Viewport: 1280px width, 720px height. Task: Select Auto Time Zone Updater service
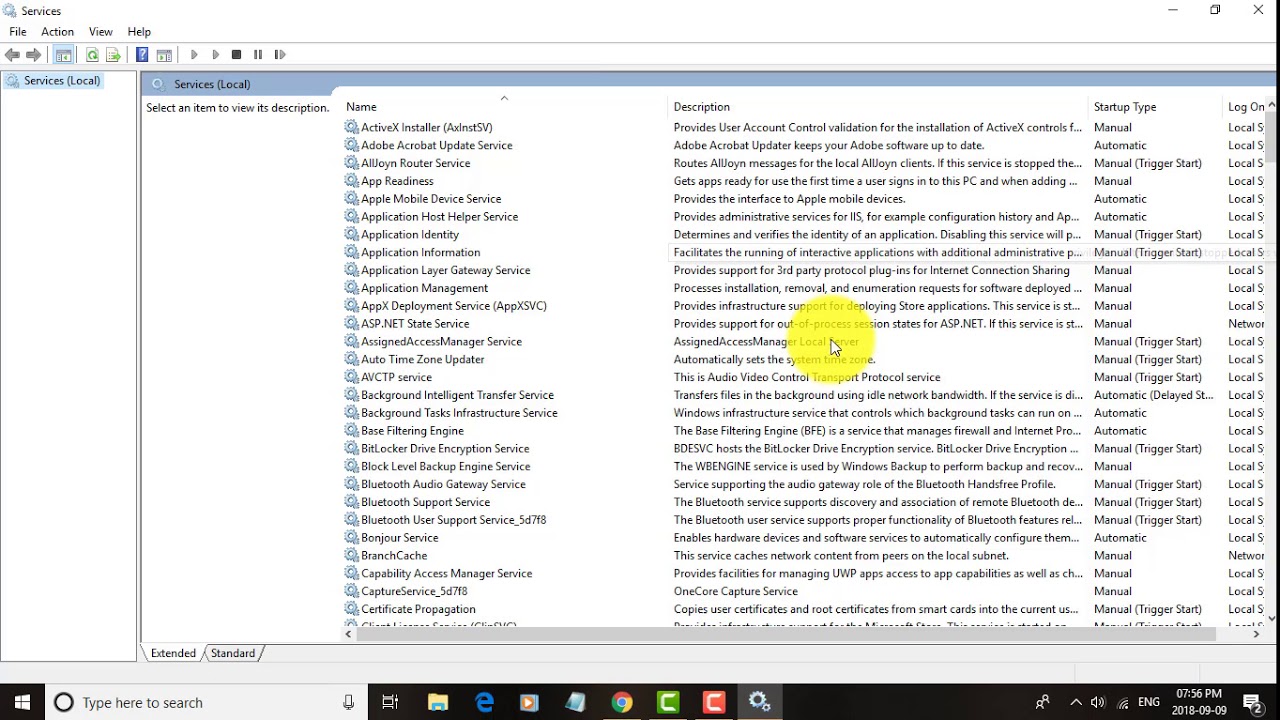pyautogui.click(x=422, y=360)
